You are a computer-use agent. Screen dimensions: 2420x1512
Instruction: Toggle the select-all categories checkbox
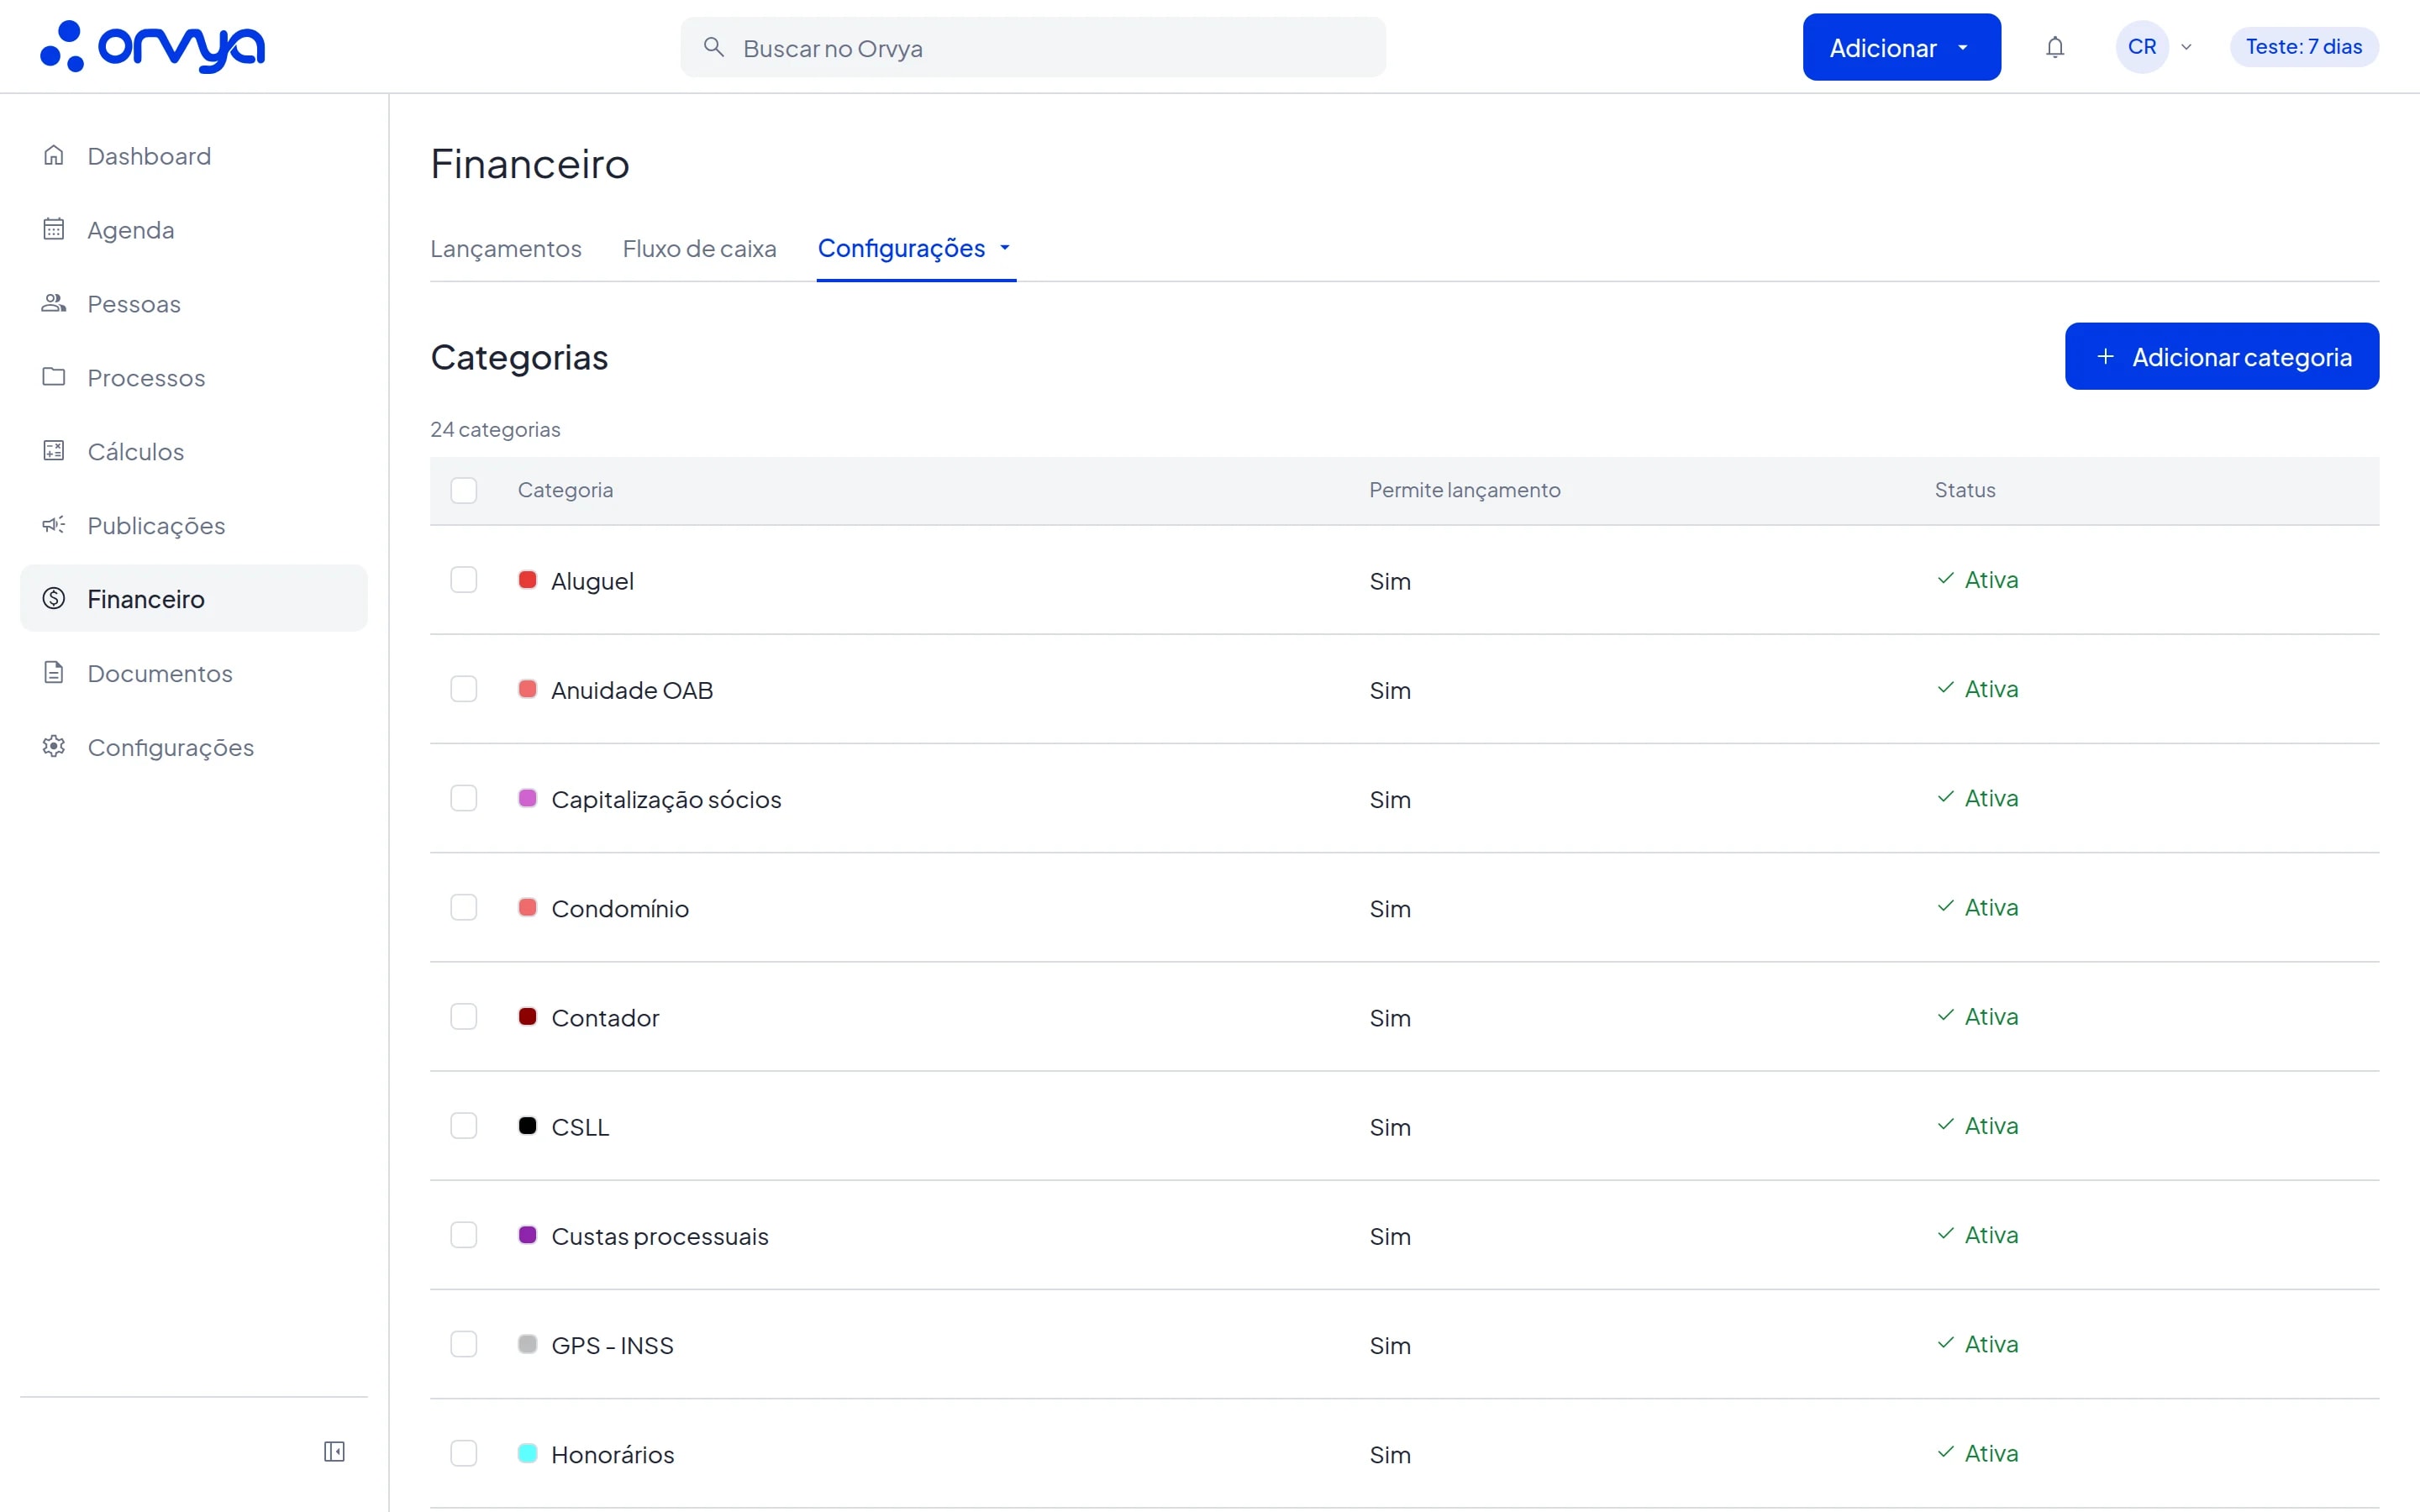click(464, 490)
